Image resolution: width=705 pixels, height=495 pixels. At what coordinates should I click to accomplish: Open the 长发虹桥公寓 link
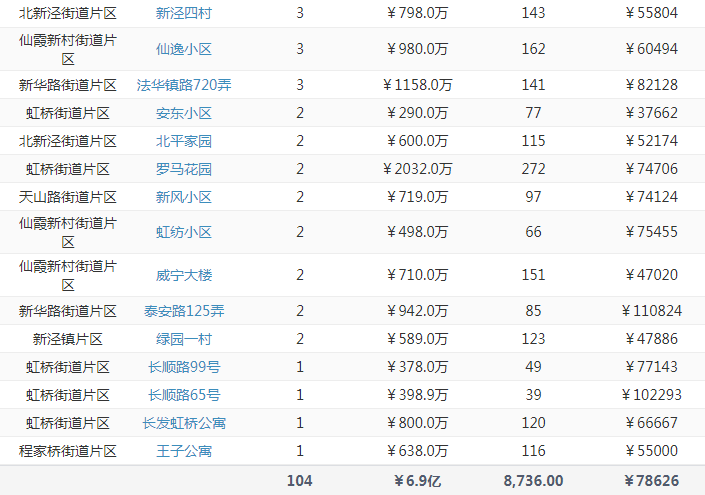click(x=183, y=423)
